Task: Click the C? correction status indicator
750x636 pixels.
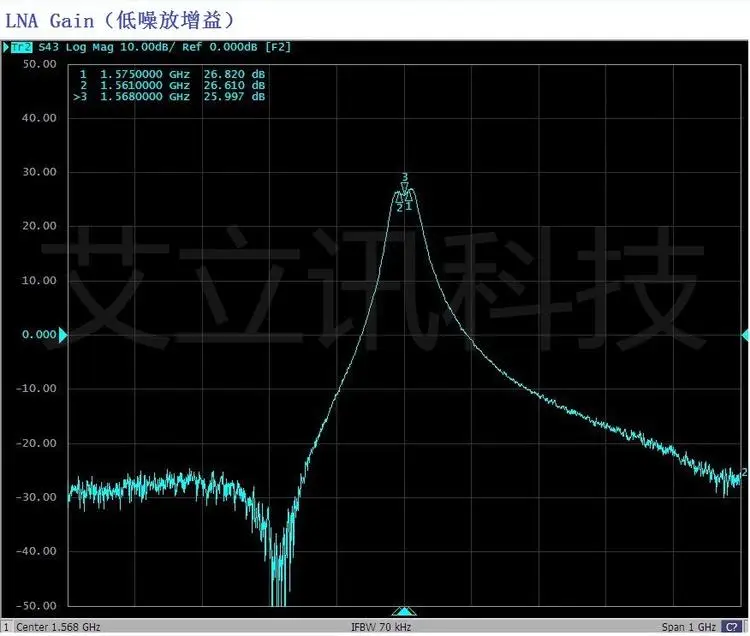Action: click(x=732, y=626)
